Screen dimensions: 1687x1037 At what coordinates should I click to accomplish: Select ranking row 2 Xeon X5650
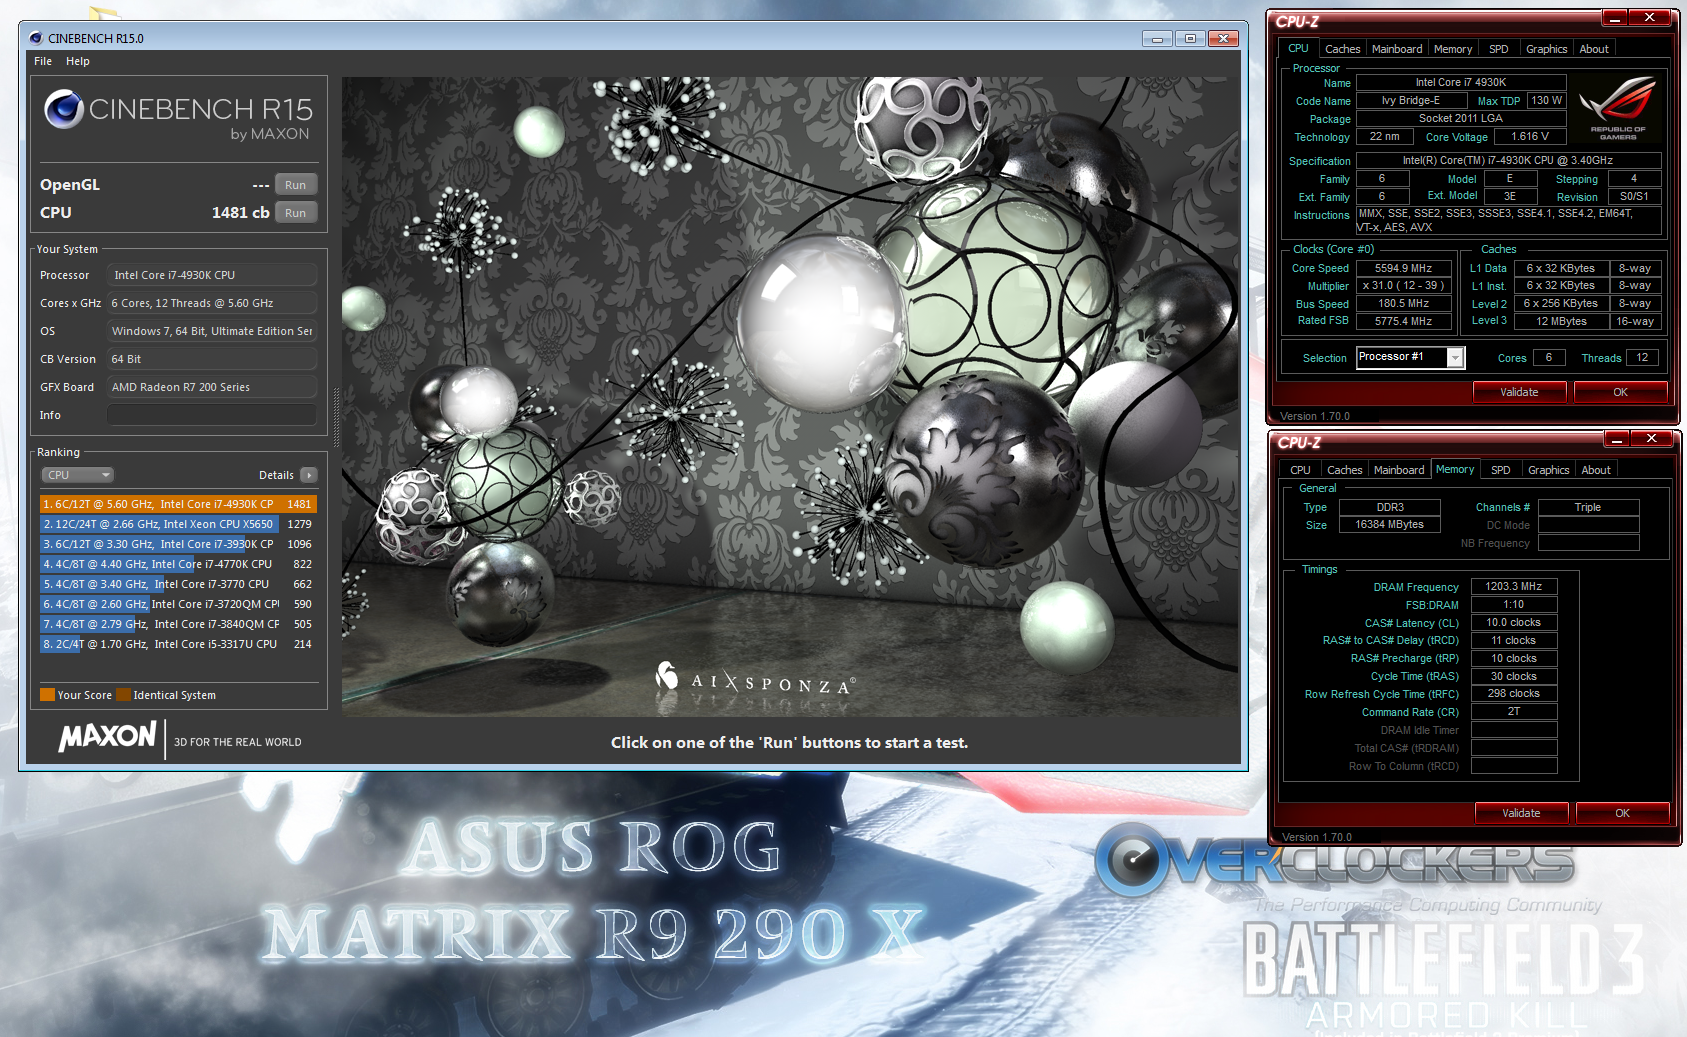(178, 524)
